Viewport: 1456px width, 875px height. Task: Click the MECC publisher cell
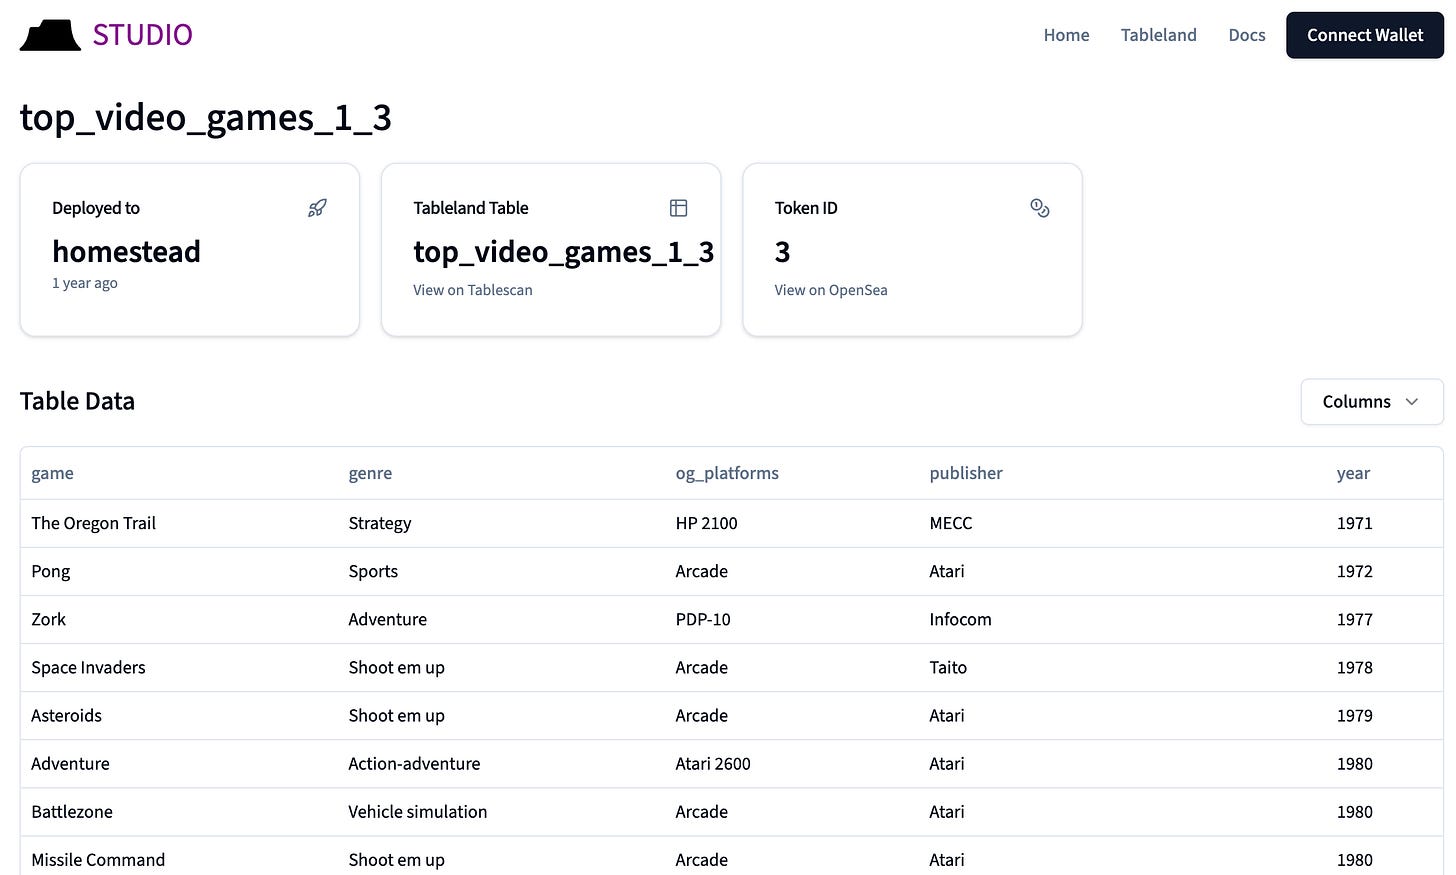click(x=950, y=523)
